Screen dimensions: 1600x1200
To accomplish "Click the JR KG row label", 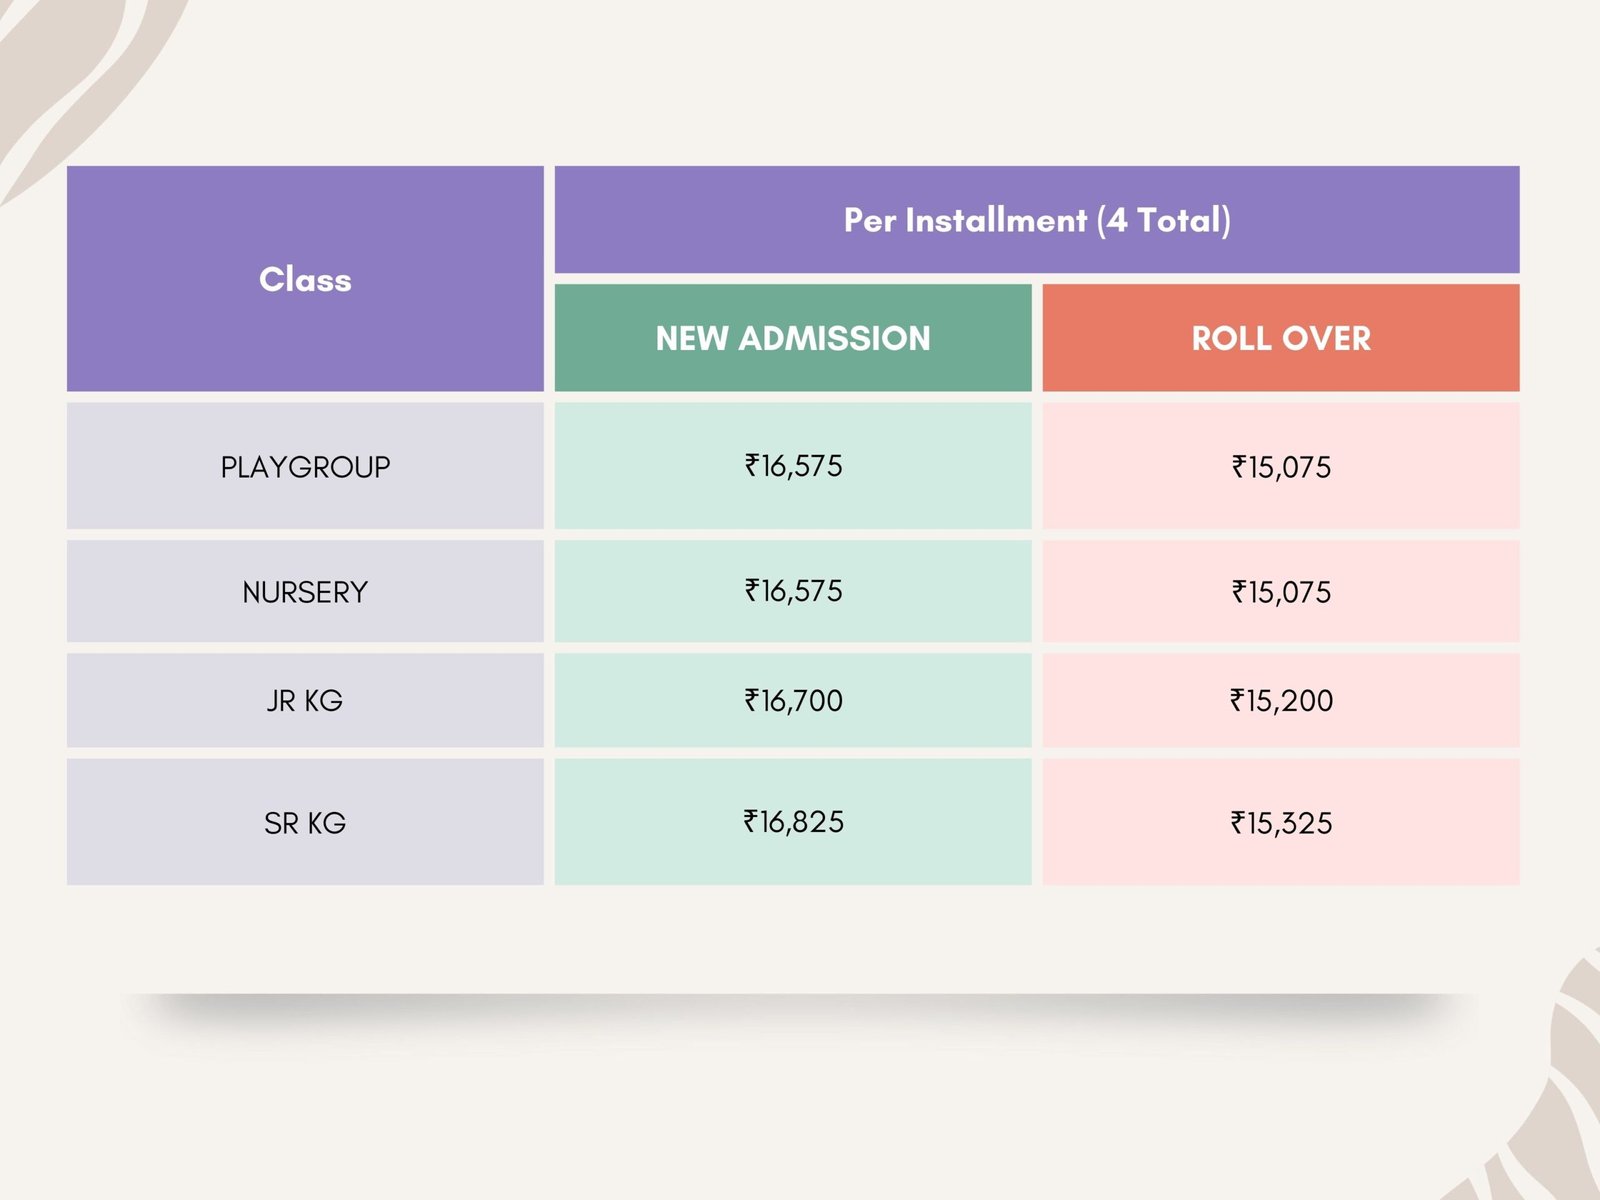I will coord(305,701).
